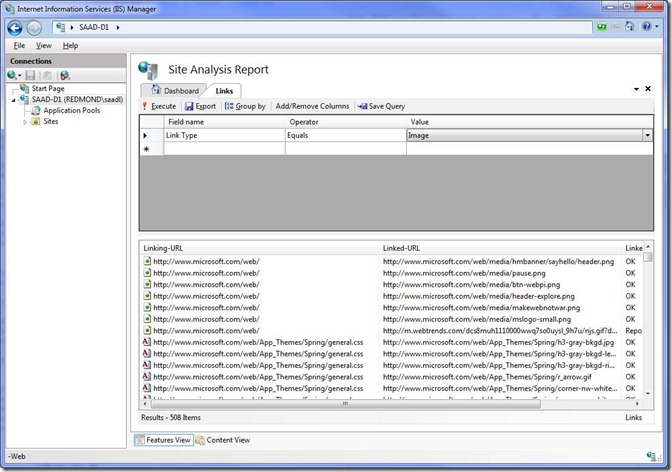Click the green refresh icon in address bar

(x=602, y=27)
